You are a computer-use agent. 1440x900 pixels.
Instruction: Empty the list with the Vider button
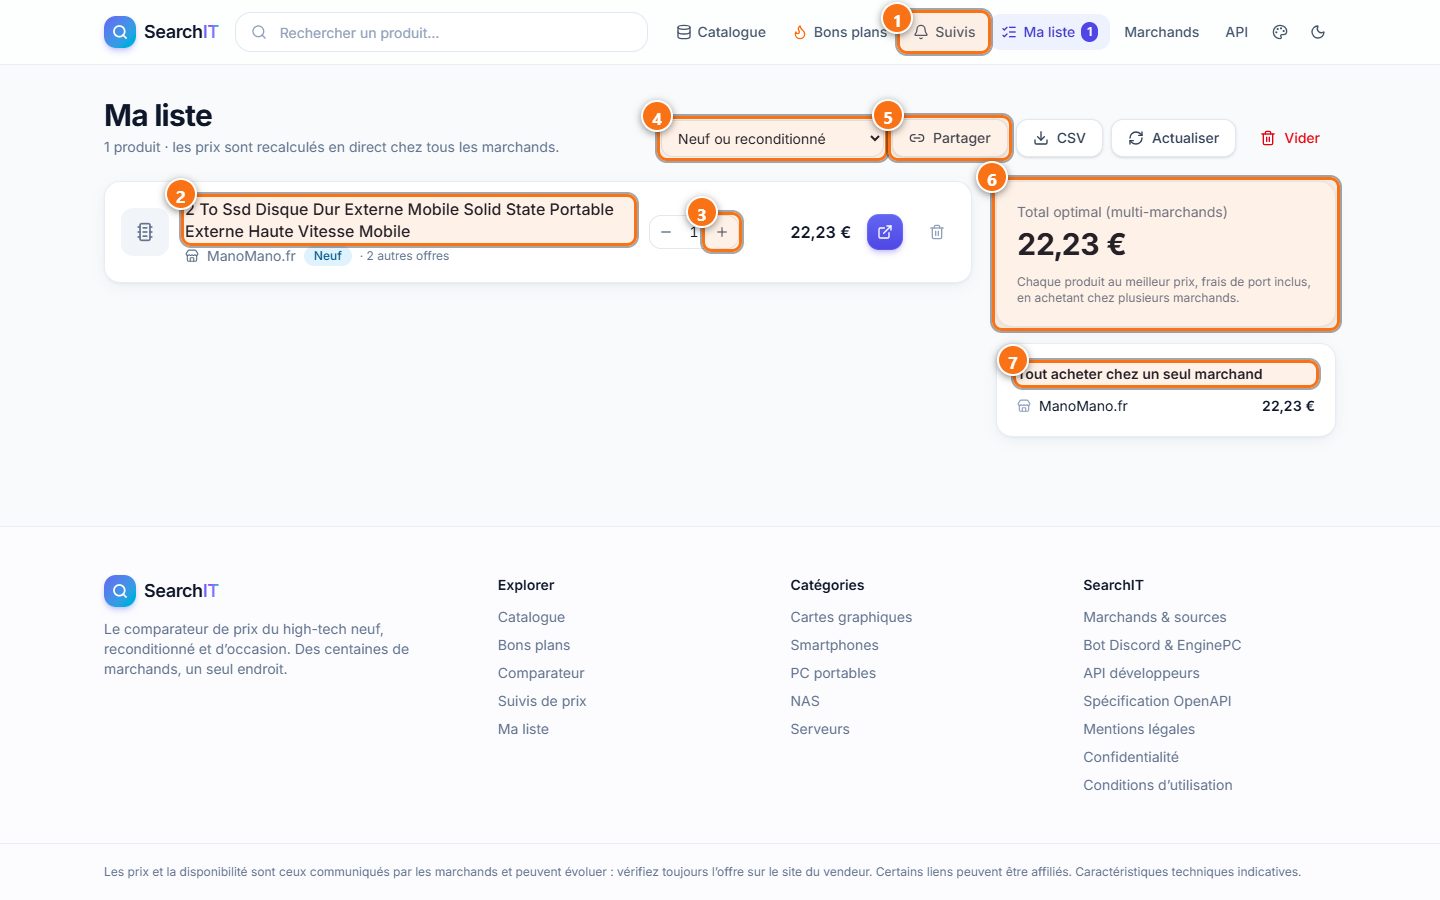(1290, 138)
